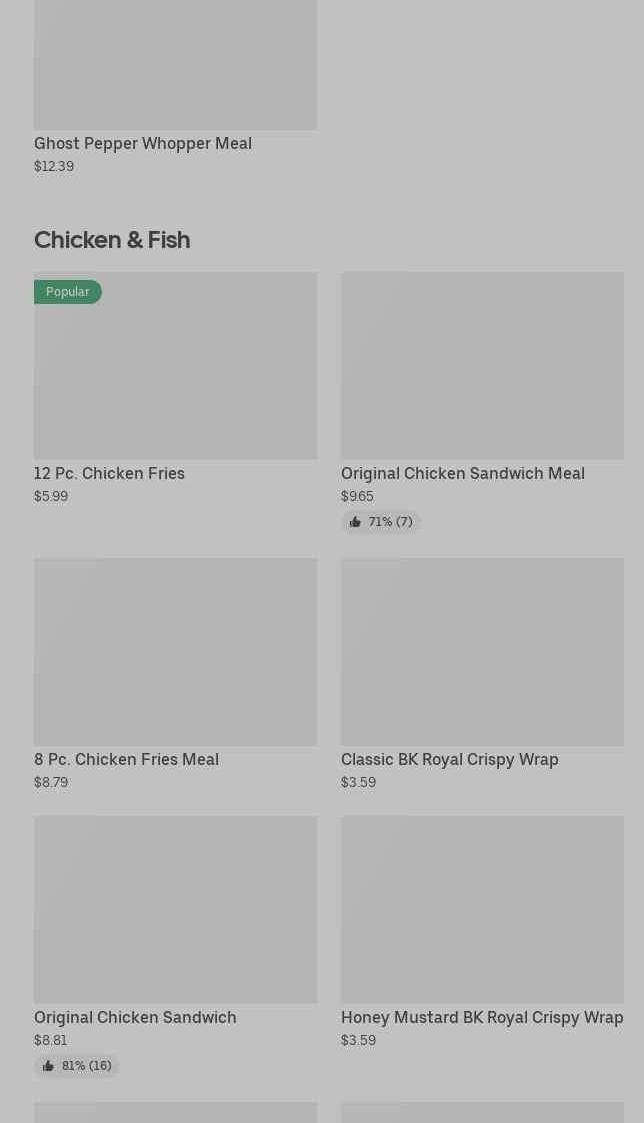The width and height of the screenshot is (644, 1123).
Task: Open the 12 Pc. Chicken Fries image
Action: 176,365
